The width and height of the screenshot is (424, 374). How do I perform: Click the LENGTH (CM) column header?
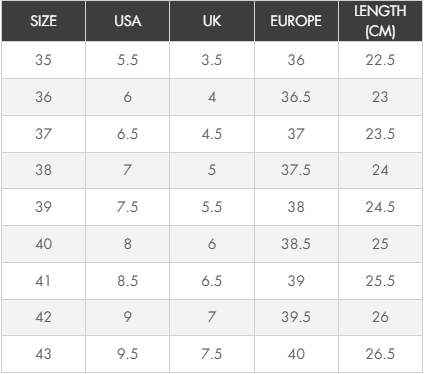coord(380,21)
